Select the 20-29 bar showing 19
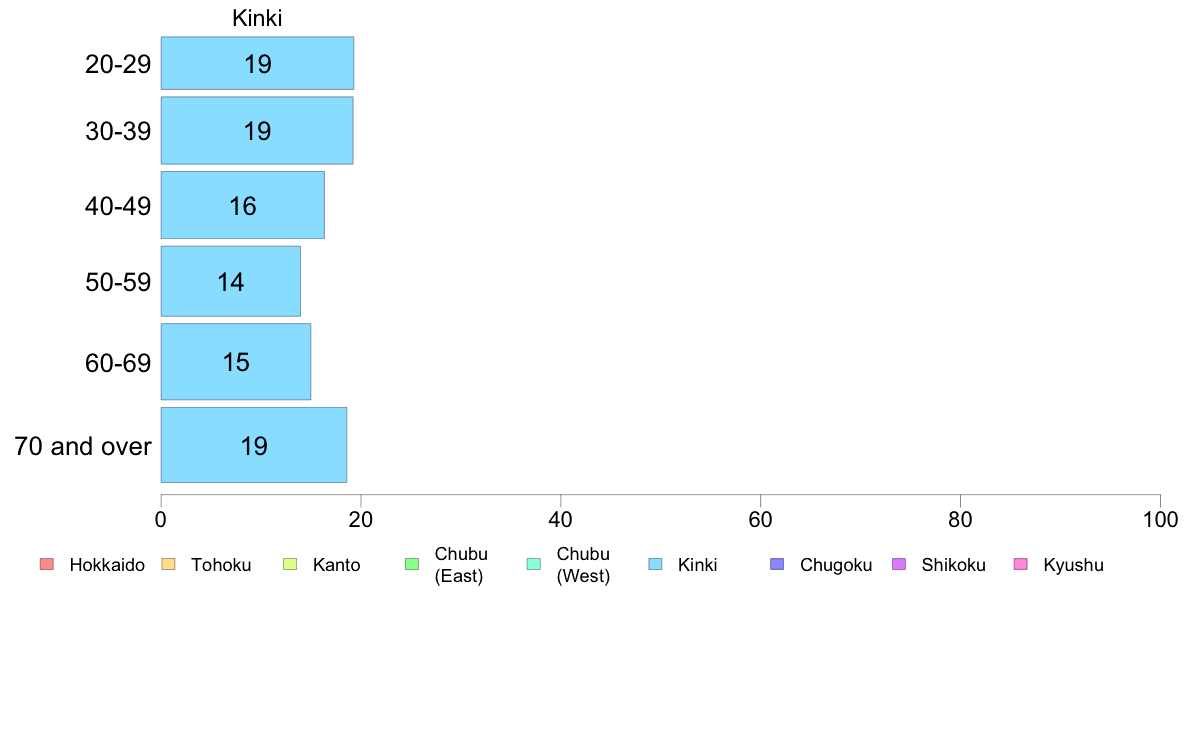1188x736 pixels. tap(257, 63)
